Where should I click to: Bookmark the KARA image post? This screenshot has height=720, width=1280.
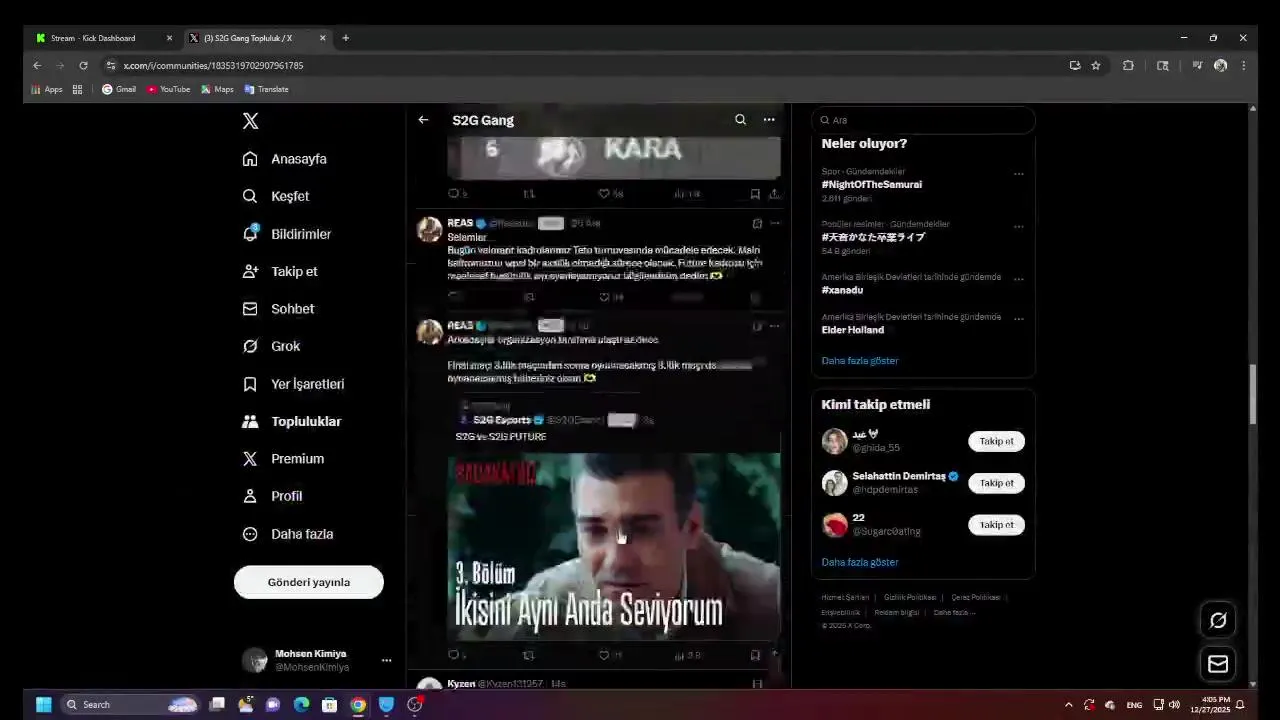pyautogui.click(x=755, y=194)
